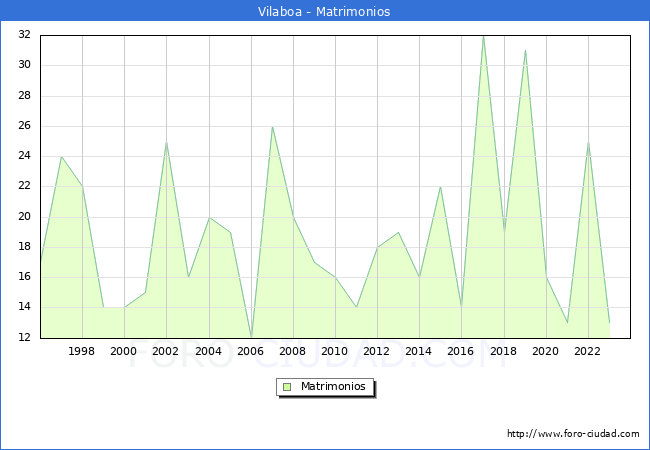Open the foro-ciudad.com website link

pyautogui.click(x=573, y=434)
